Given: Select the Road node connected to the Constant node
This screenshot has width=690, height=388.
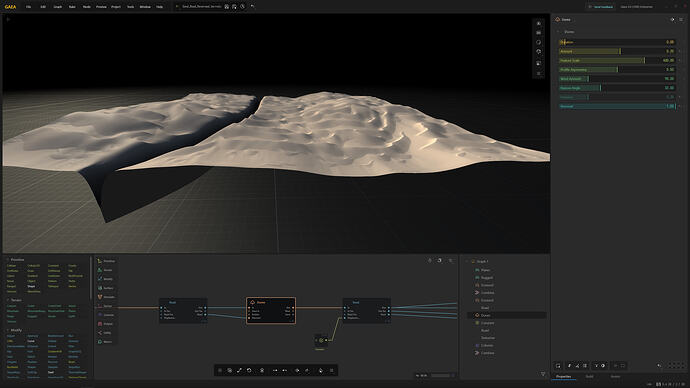Looking at the screenshot, I should pyautogui.click(x=367, y=311).
